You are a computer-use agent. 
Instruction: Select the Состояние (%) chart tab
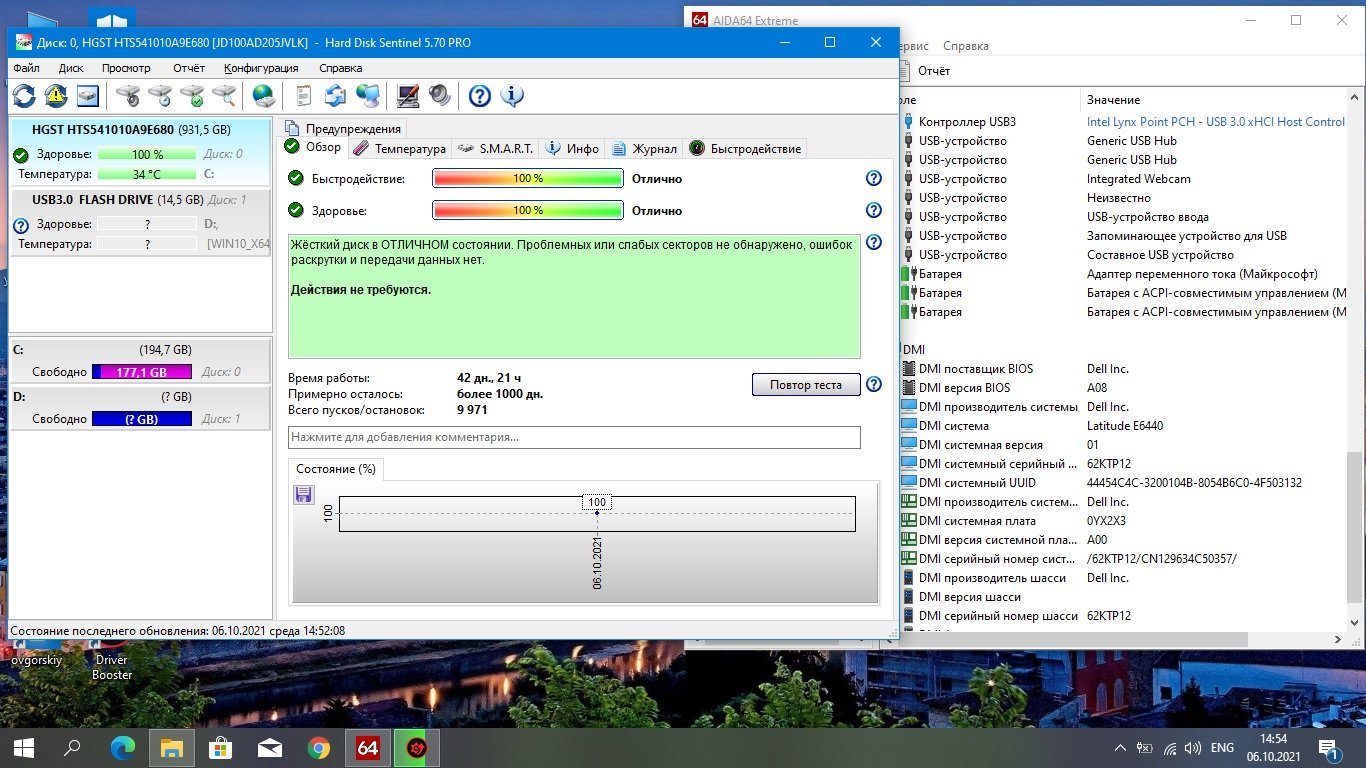tap(336, 468)
